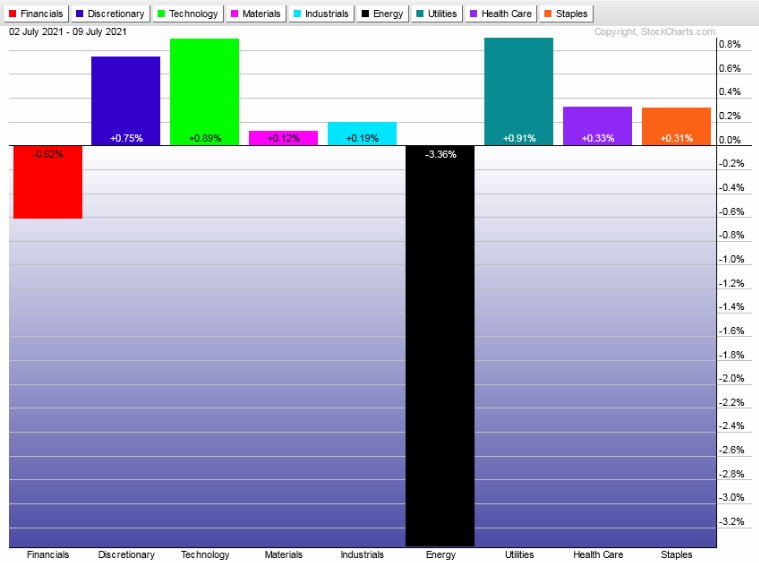759x563 pixels.
Task: Click the Industrials x-axis label
Action: [362, 555]
